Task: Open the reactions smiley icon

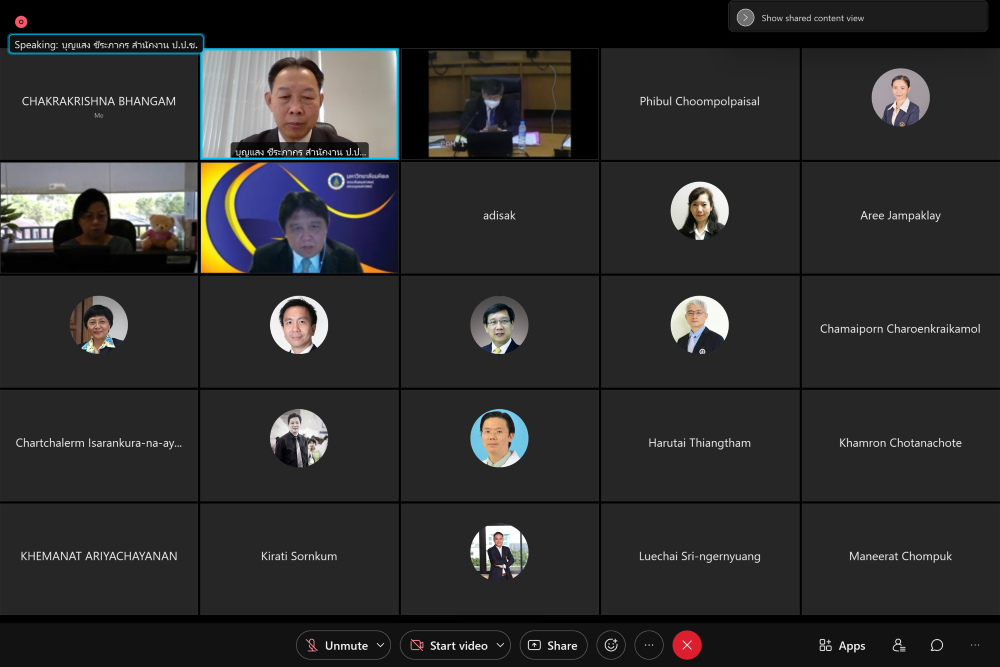Action: (x=611, y=645)
